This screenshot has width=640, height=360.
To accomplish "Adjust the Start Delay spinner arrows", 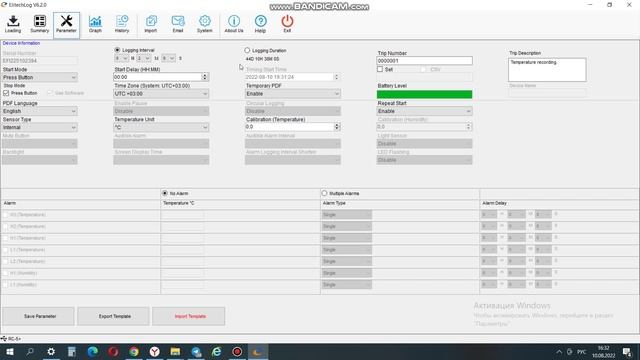I will [205, 77].
